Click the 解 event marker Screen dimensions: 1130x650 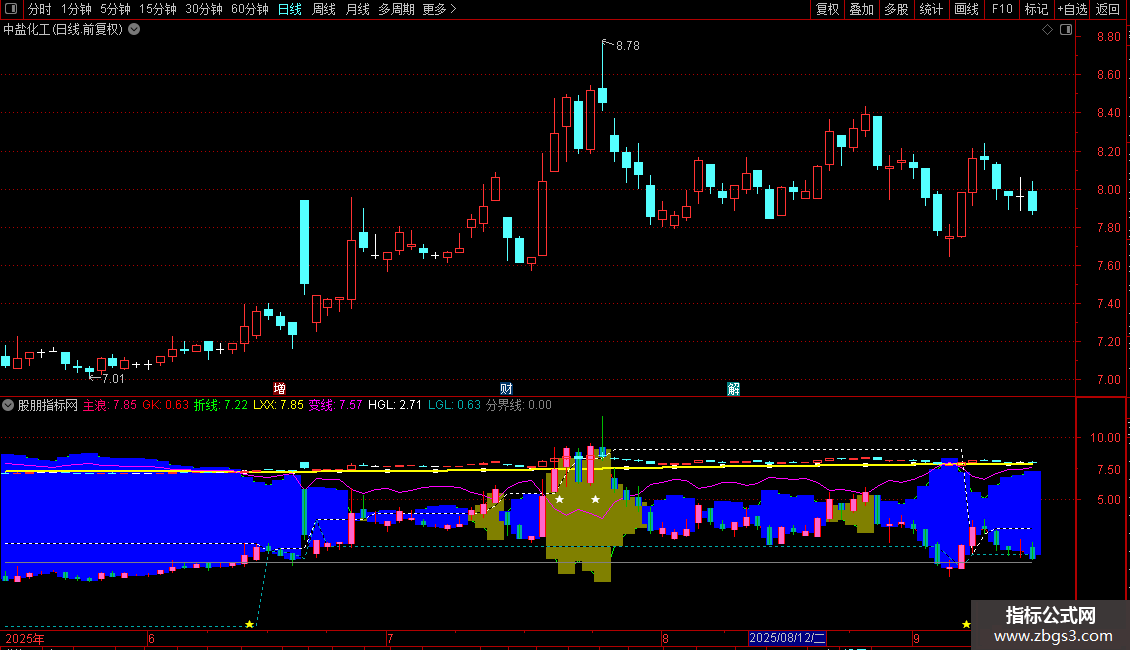click(733, 388)
